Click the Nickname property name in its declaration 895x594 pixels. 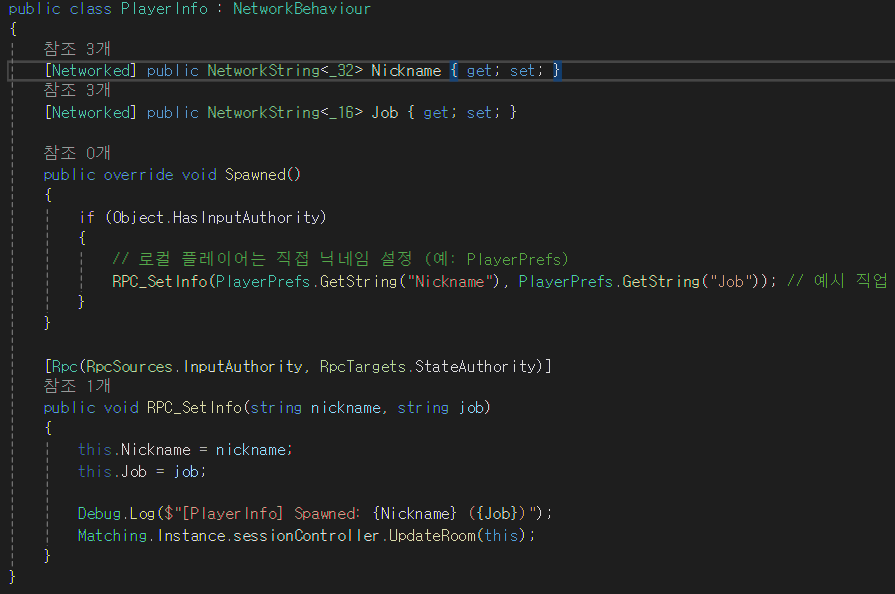click(406, 71)
